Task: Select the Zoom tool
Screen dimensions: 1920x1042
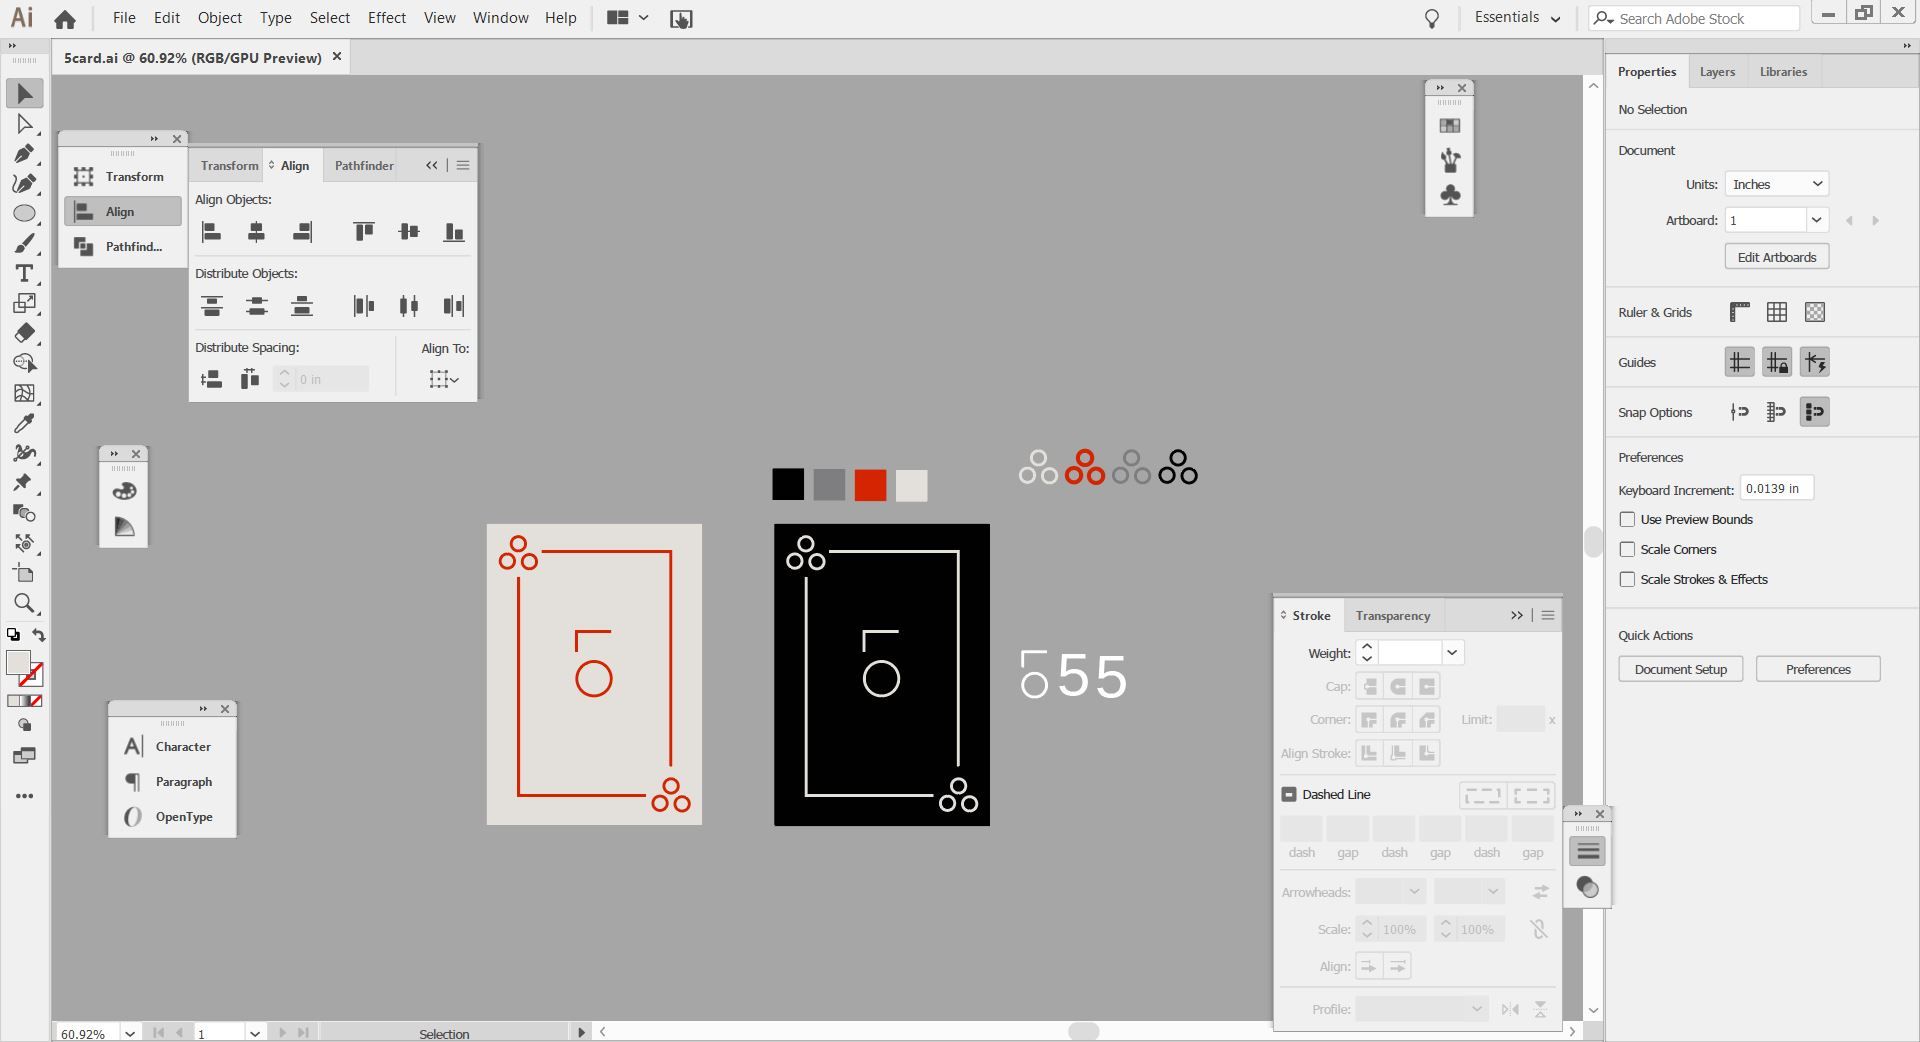Action: click(25, 603)
